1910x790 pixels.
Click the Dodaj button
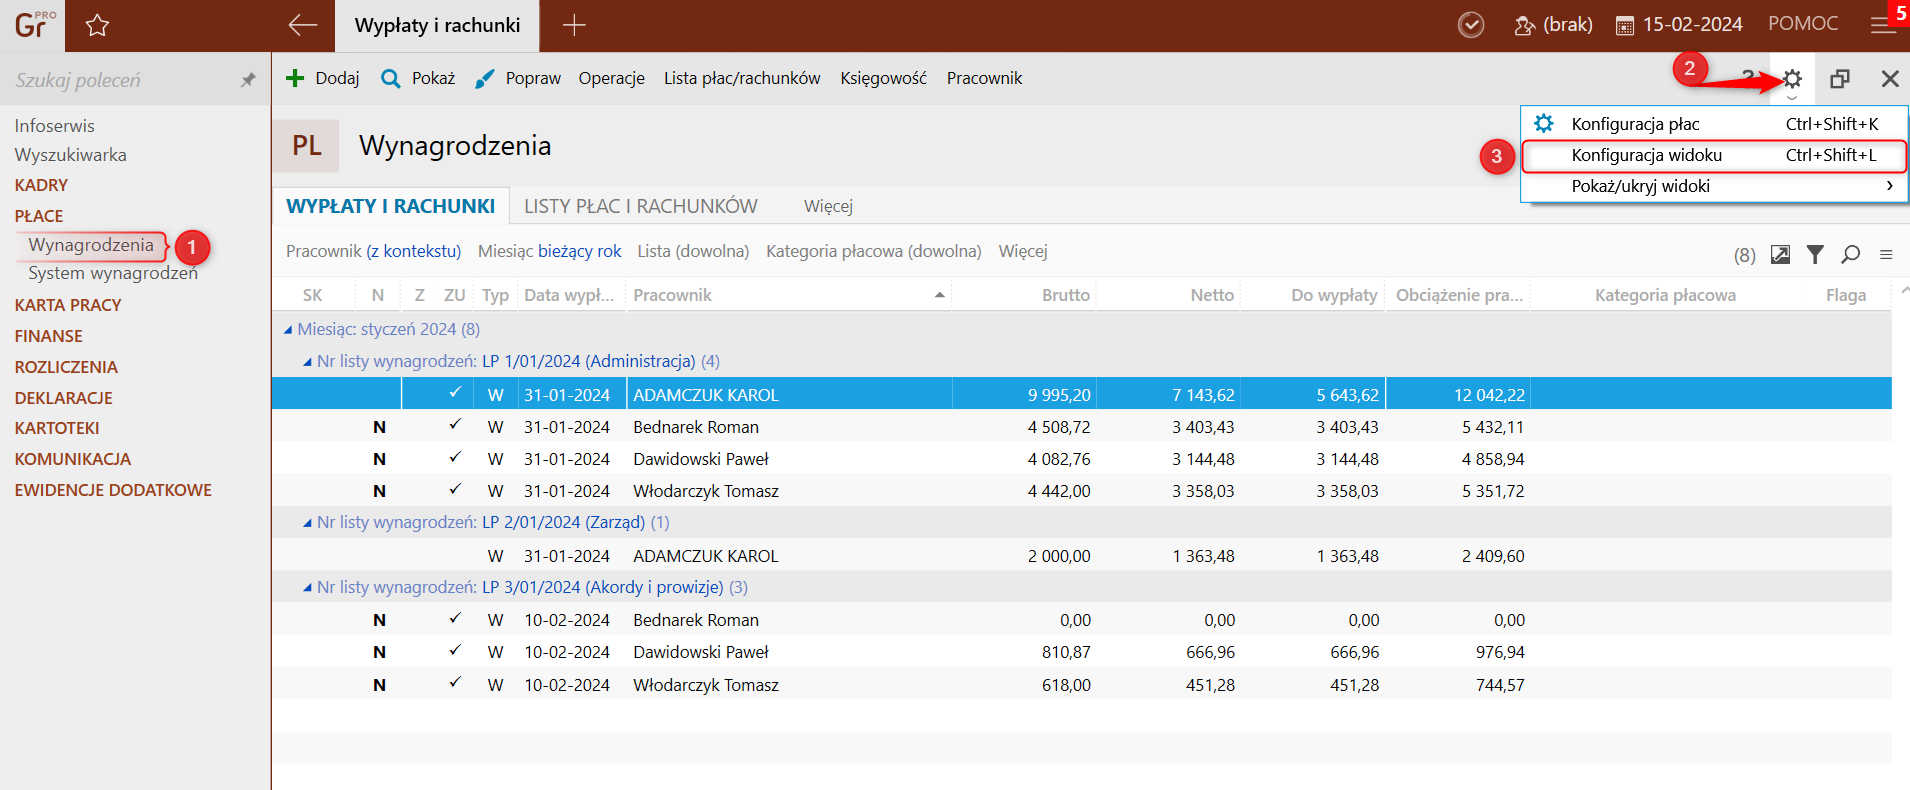pos(323,78)
